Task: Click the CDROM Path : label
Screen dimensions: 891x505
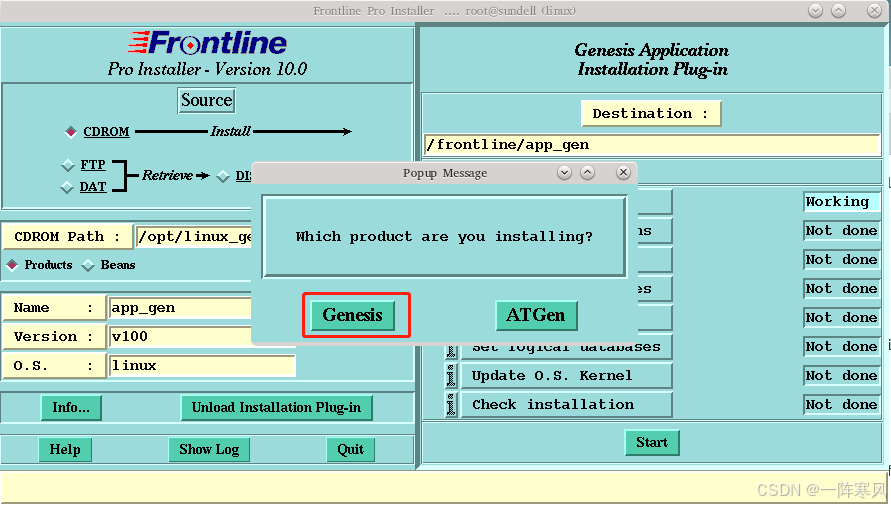Action: (67, 236)
